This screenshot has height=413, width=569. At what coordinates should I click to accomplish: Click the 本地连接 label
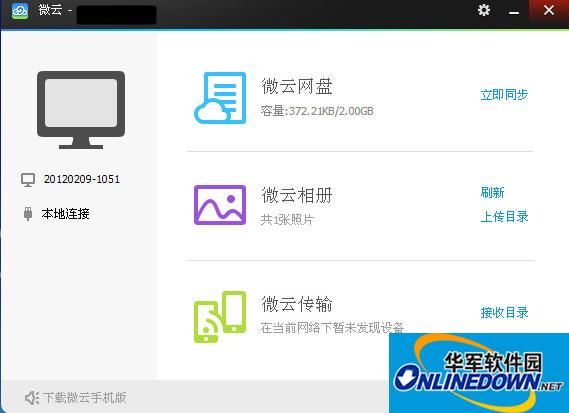click(65, 214)
